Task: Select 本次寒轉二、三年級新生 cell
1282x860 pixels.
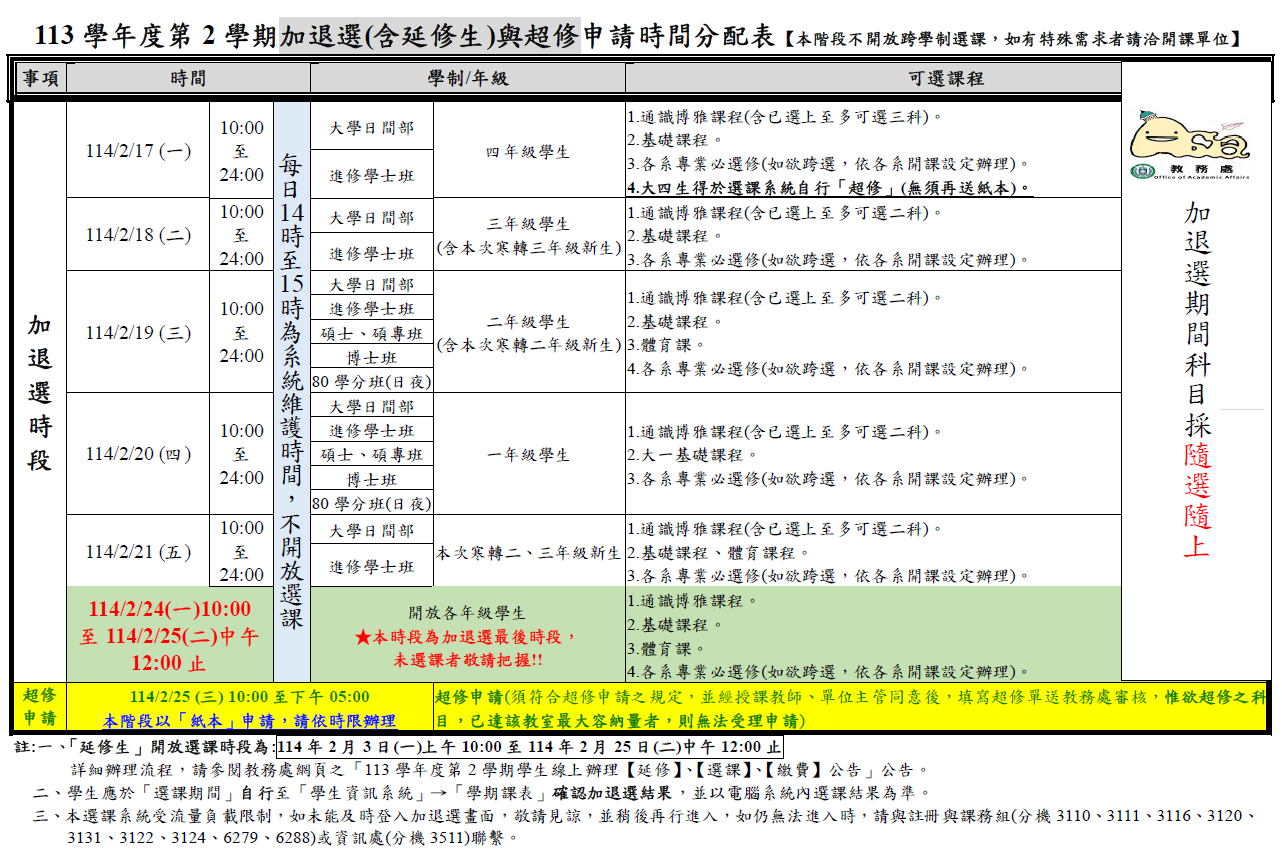Action: click(528, 552)
